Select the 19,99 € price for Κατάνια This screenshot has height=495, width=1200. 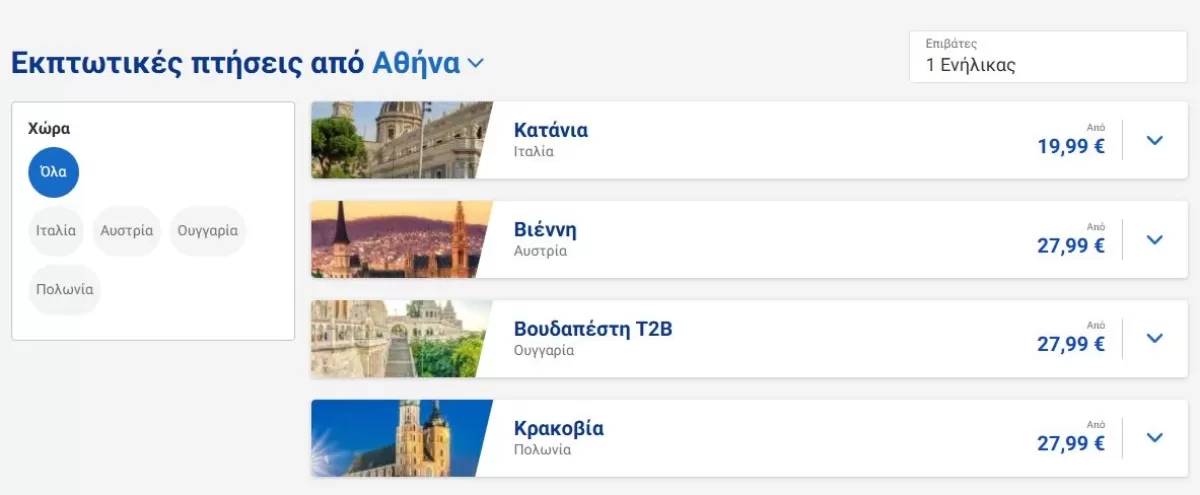pyautogui.click(x=1071, y=147)
